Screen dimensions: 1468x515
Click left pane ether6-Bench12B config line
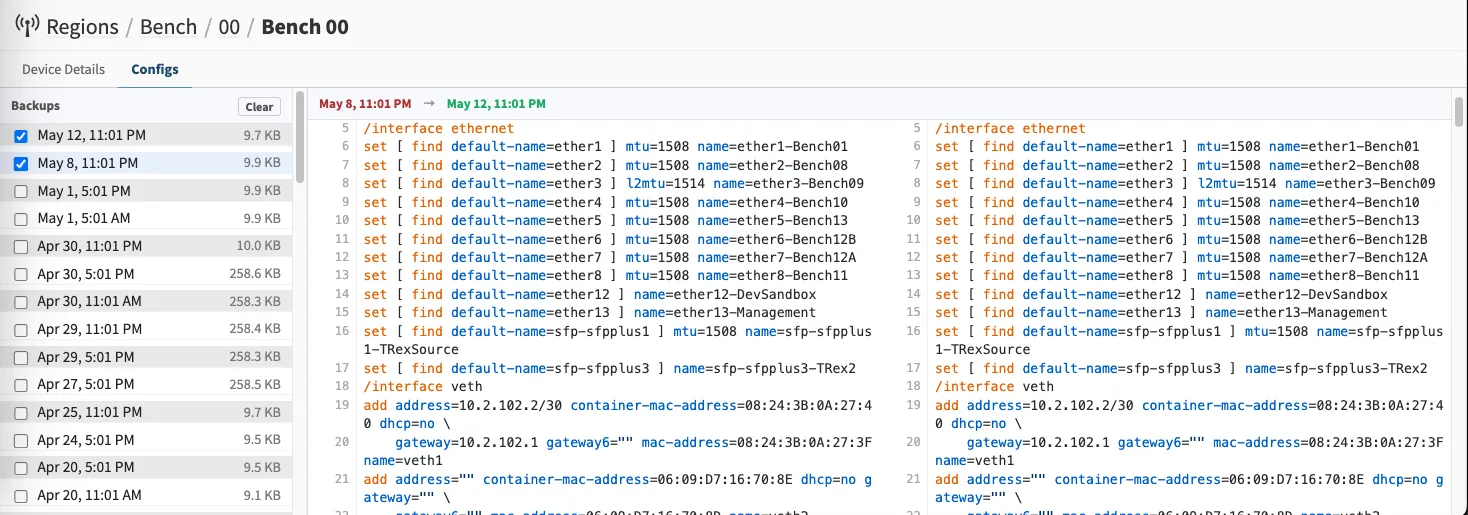pyautogui.click(x=610, y=239)
